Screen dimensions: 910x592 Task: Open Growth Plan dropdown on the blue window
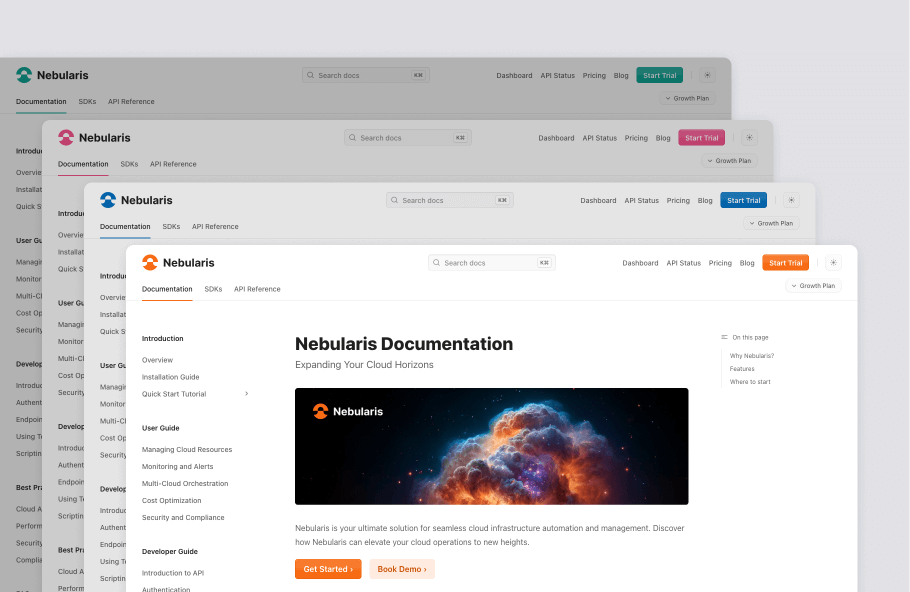[x=771, y=222]
